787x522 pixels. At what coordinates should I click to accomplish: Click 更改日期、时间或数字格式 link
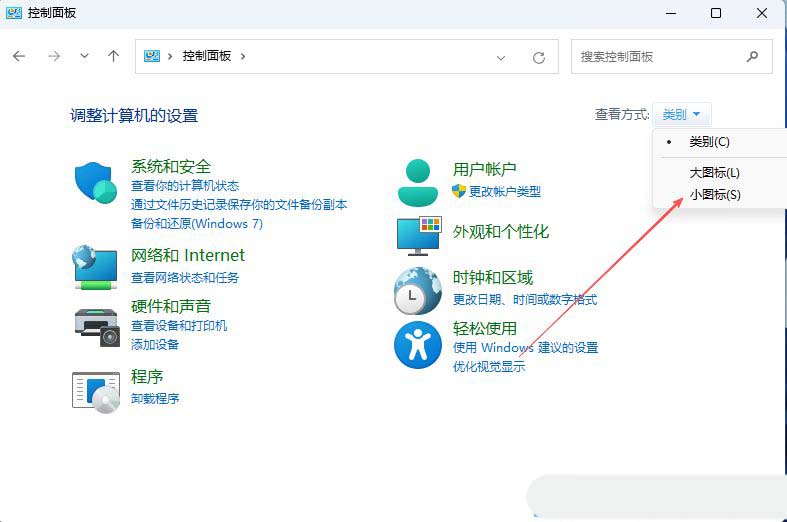tap(525, 300)
